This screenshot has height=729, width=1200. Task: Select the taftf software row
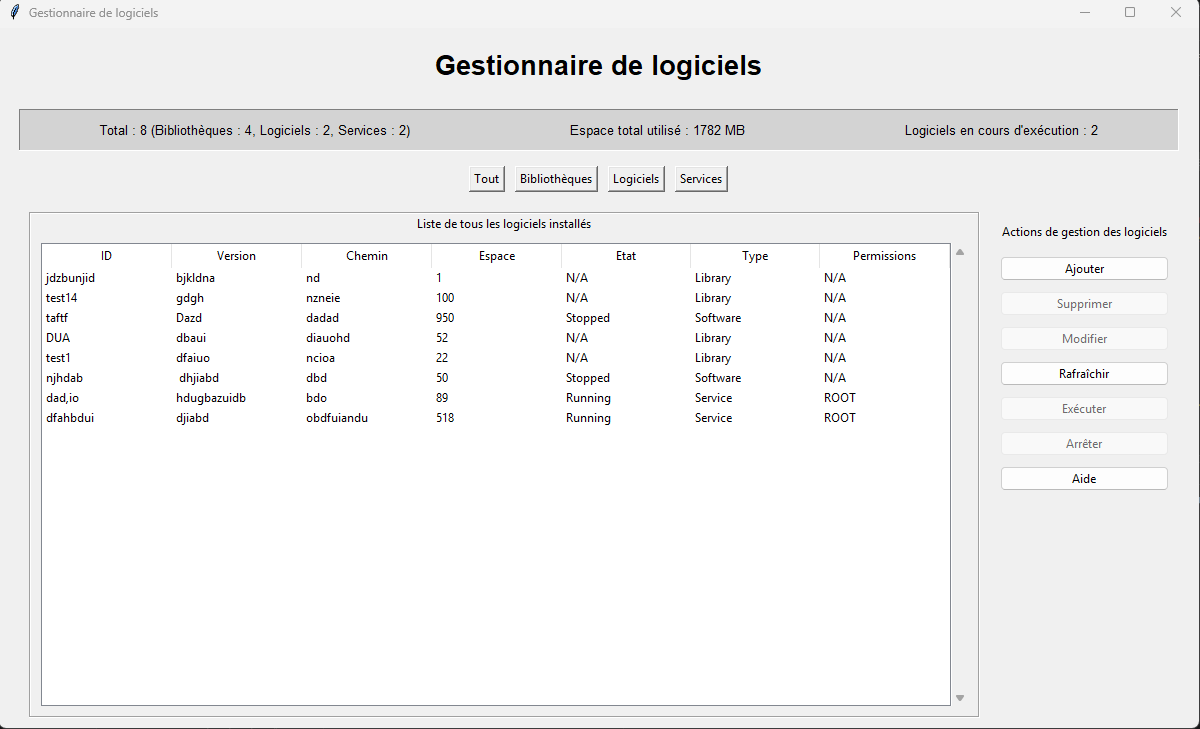[496, 318]
